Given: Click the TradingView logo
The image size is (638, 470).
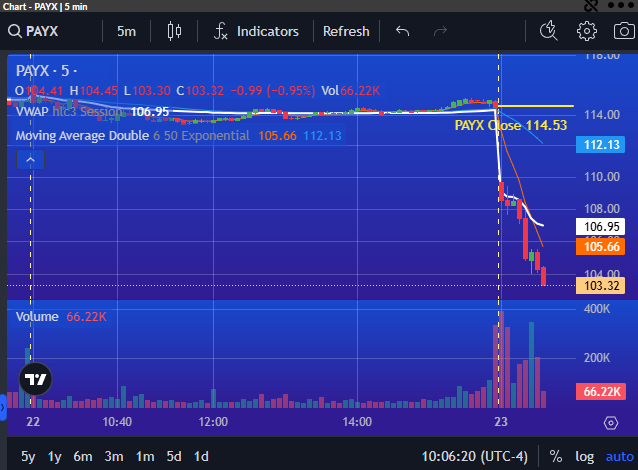Looking at the screenshot, I should [35, 379].
